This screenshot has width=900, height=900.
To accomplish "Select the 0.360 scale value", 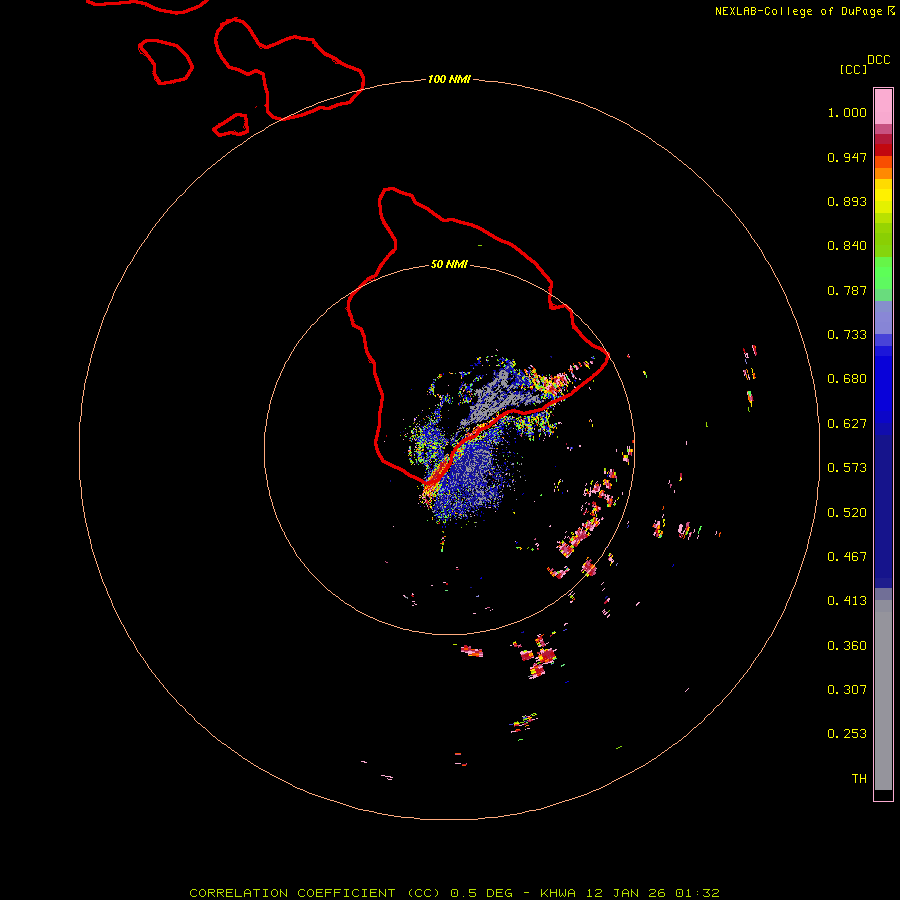I will pyautogui.click(x=847, y=646).
